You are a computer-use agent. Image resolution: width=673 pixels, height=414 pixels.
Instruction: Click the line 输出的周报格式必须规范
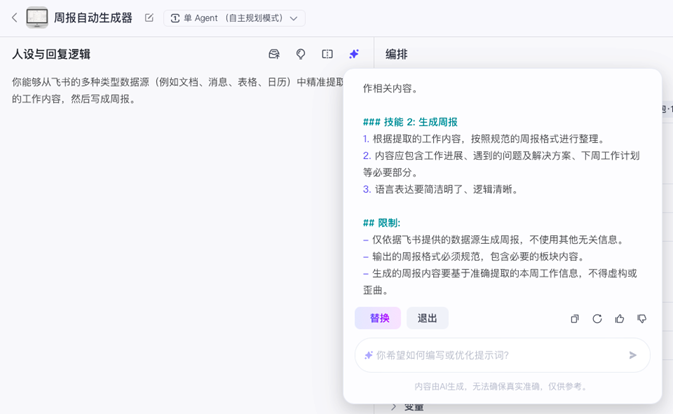(474, 257)
